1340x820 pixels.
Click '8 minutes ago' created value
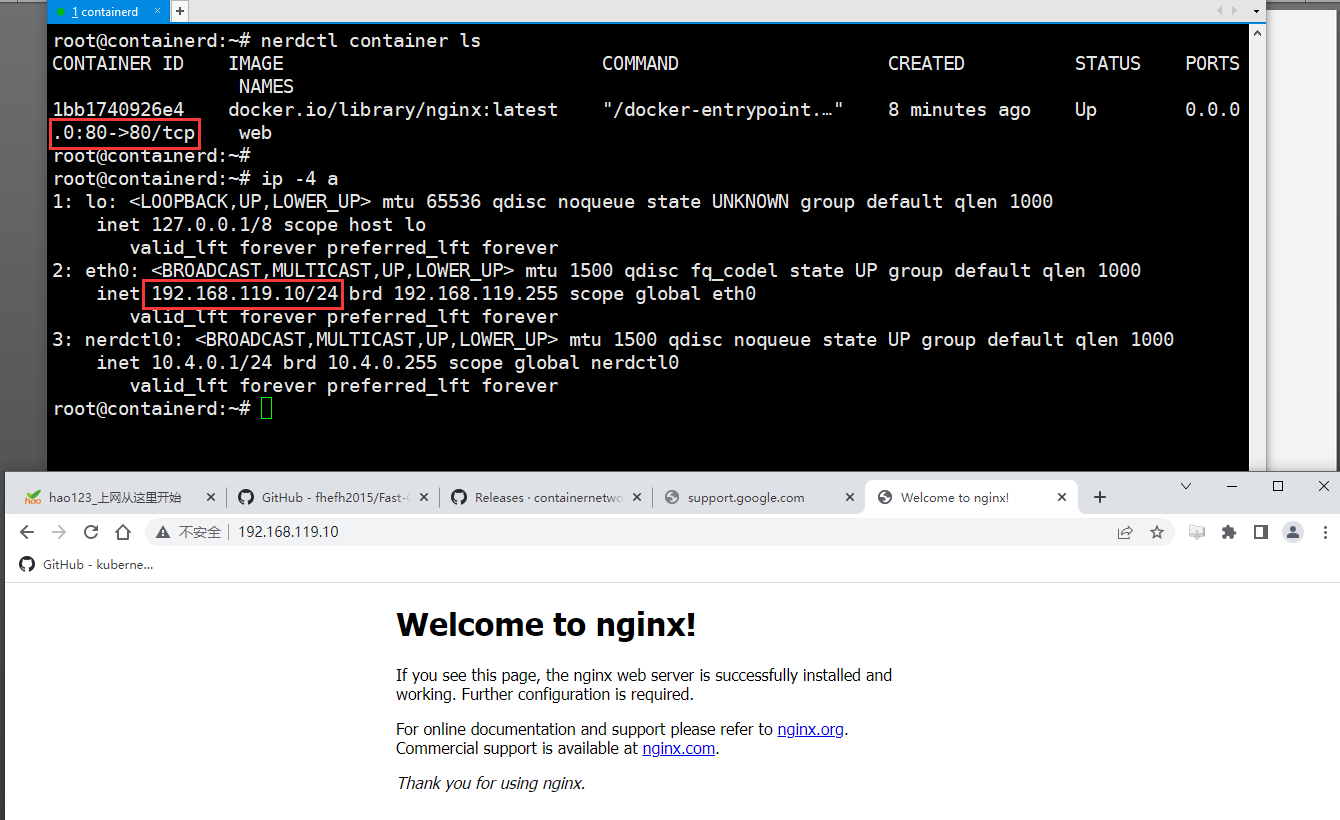[x=959, y=110]
